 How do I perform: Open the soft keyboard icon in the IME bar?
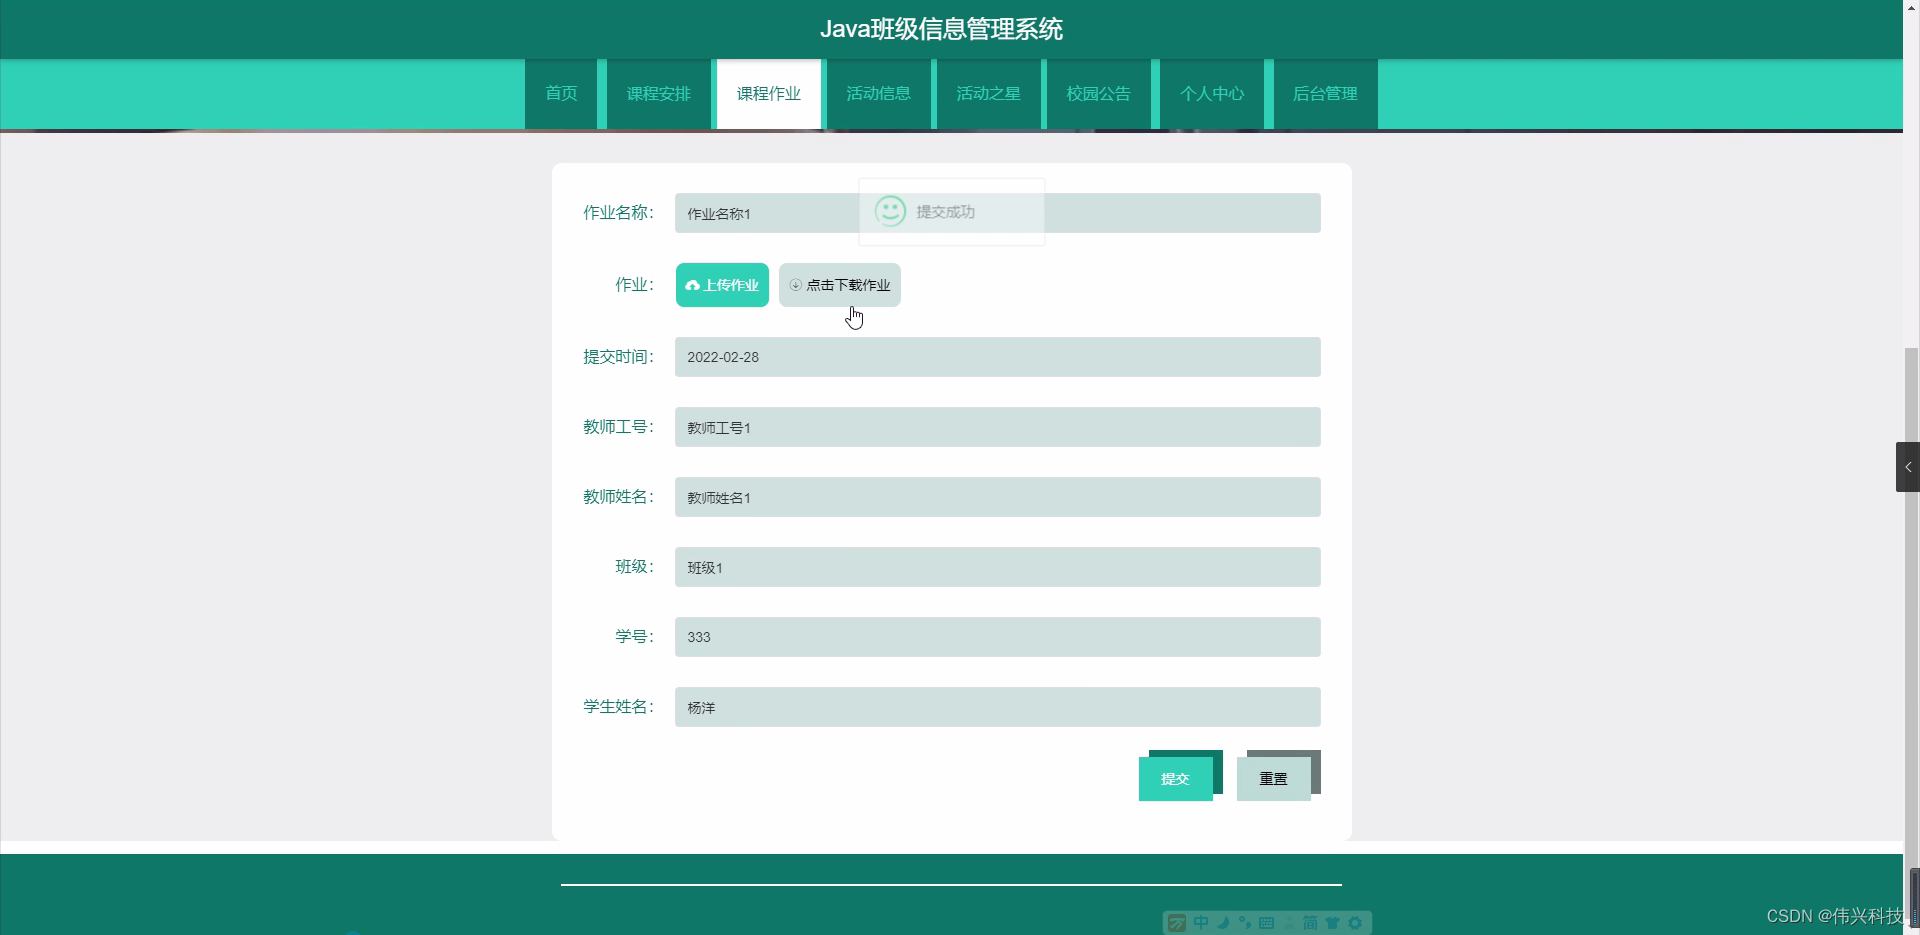click(1266, 922)
